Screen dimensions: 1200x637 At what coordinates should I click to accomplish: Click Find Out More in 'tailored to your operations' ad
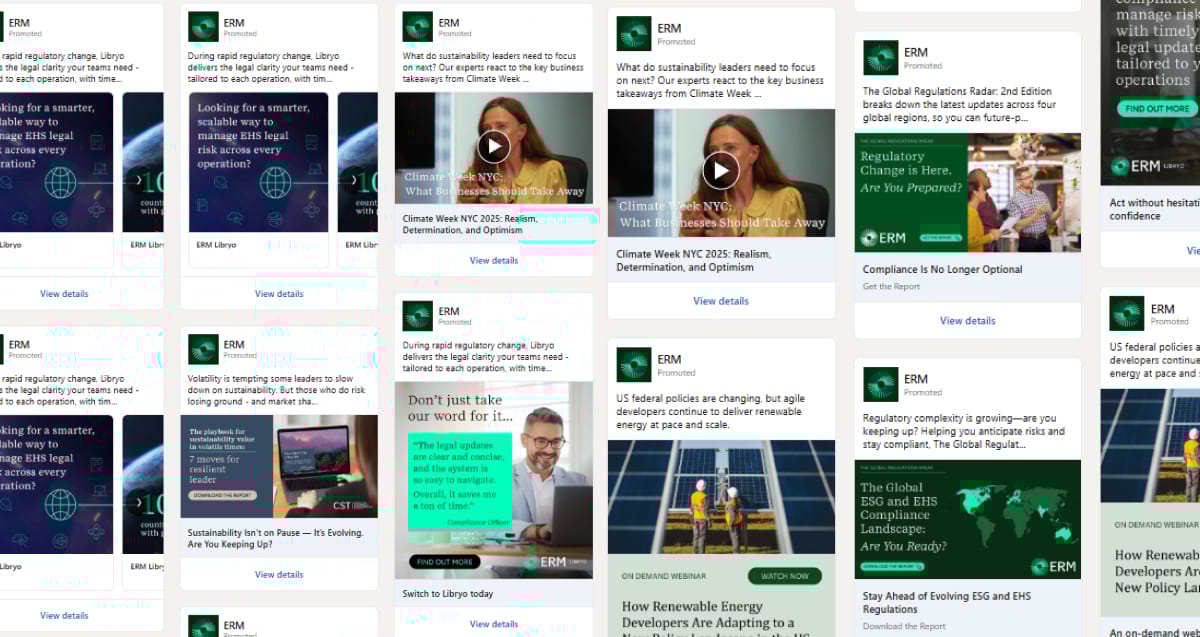pyautogui.click(x=1157, y=108)
